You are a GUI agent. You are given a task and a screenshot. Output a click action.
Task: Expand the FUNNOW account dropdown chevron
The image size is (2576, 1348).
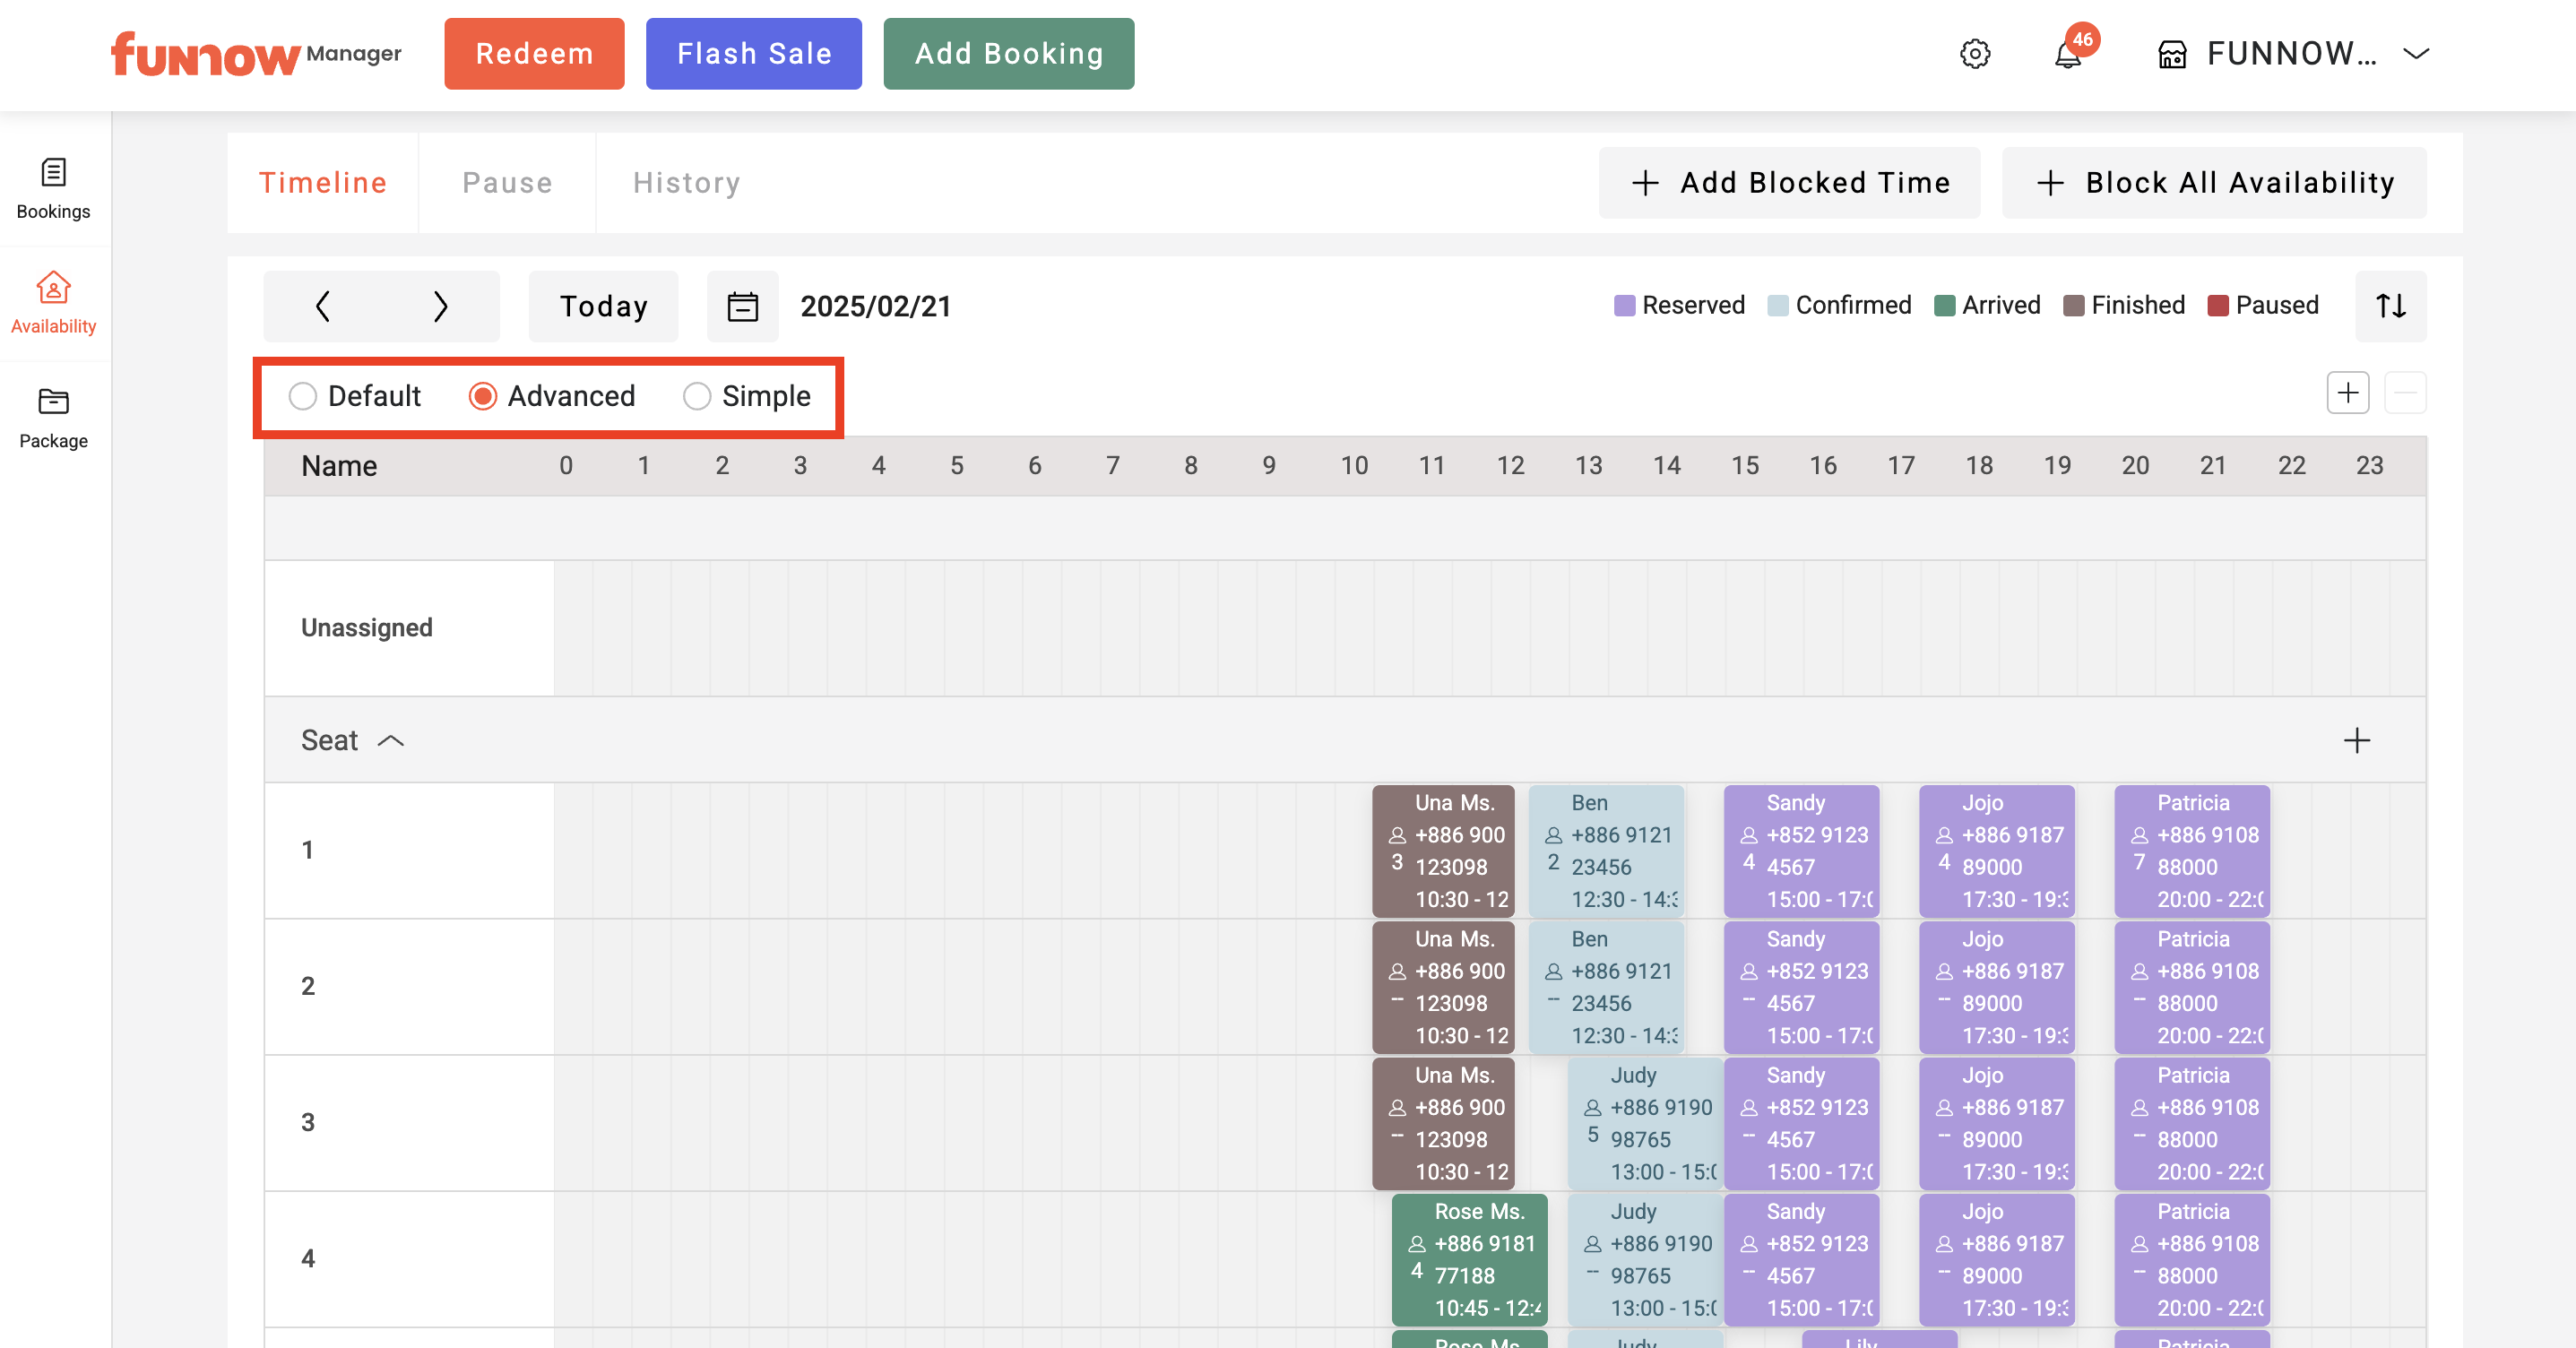[2417, 54]
